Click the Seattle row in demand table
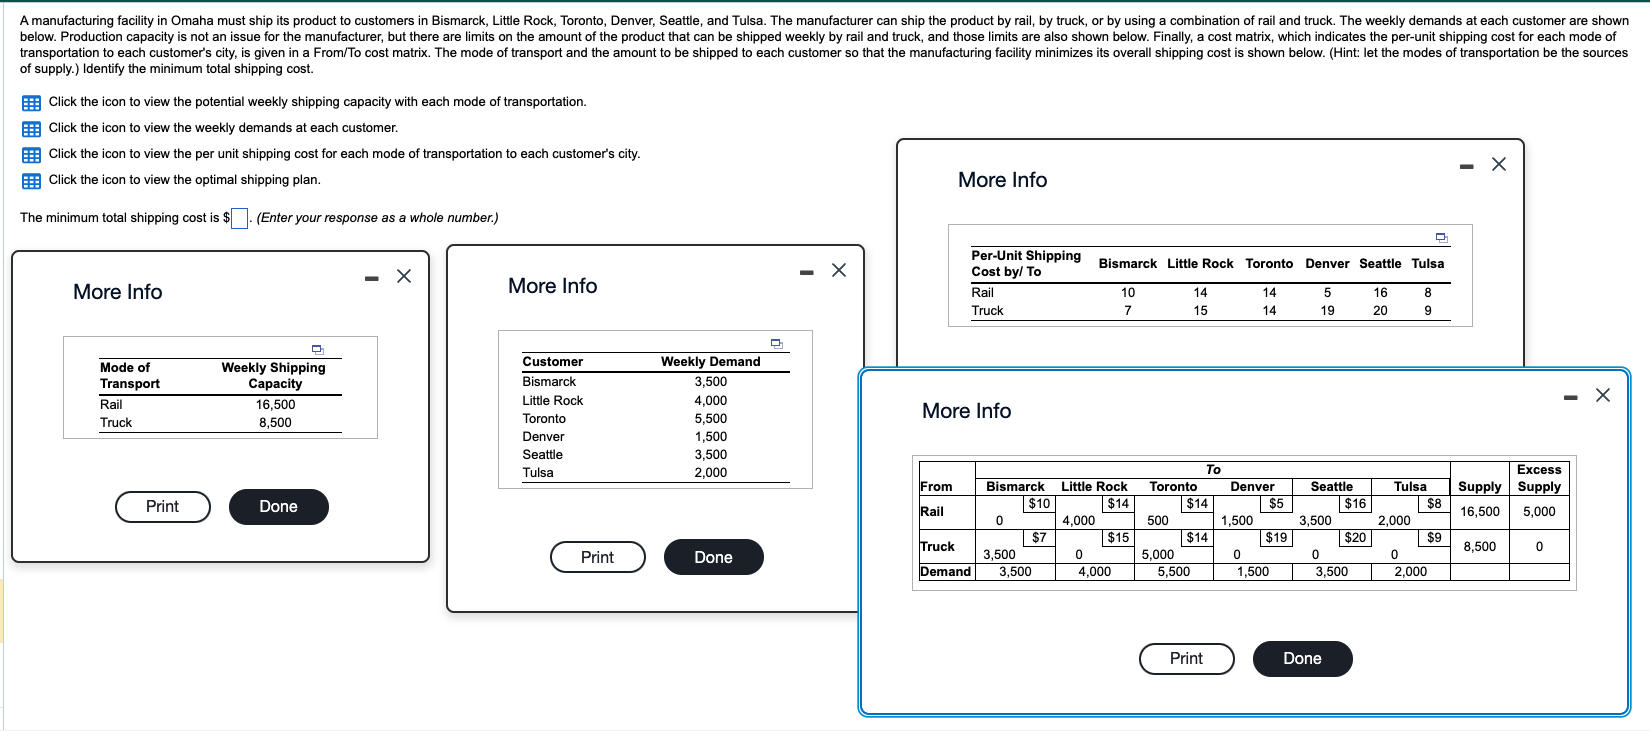 click(x=655, y=455)
